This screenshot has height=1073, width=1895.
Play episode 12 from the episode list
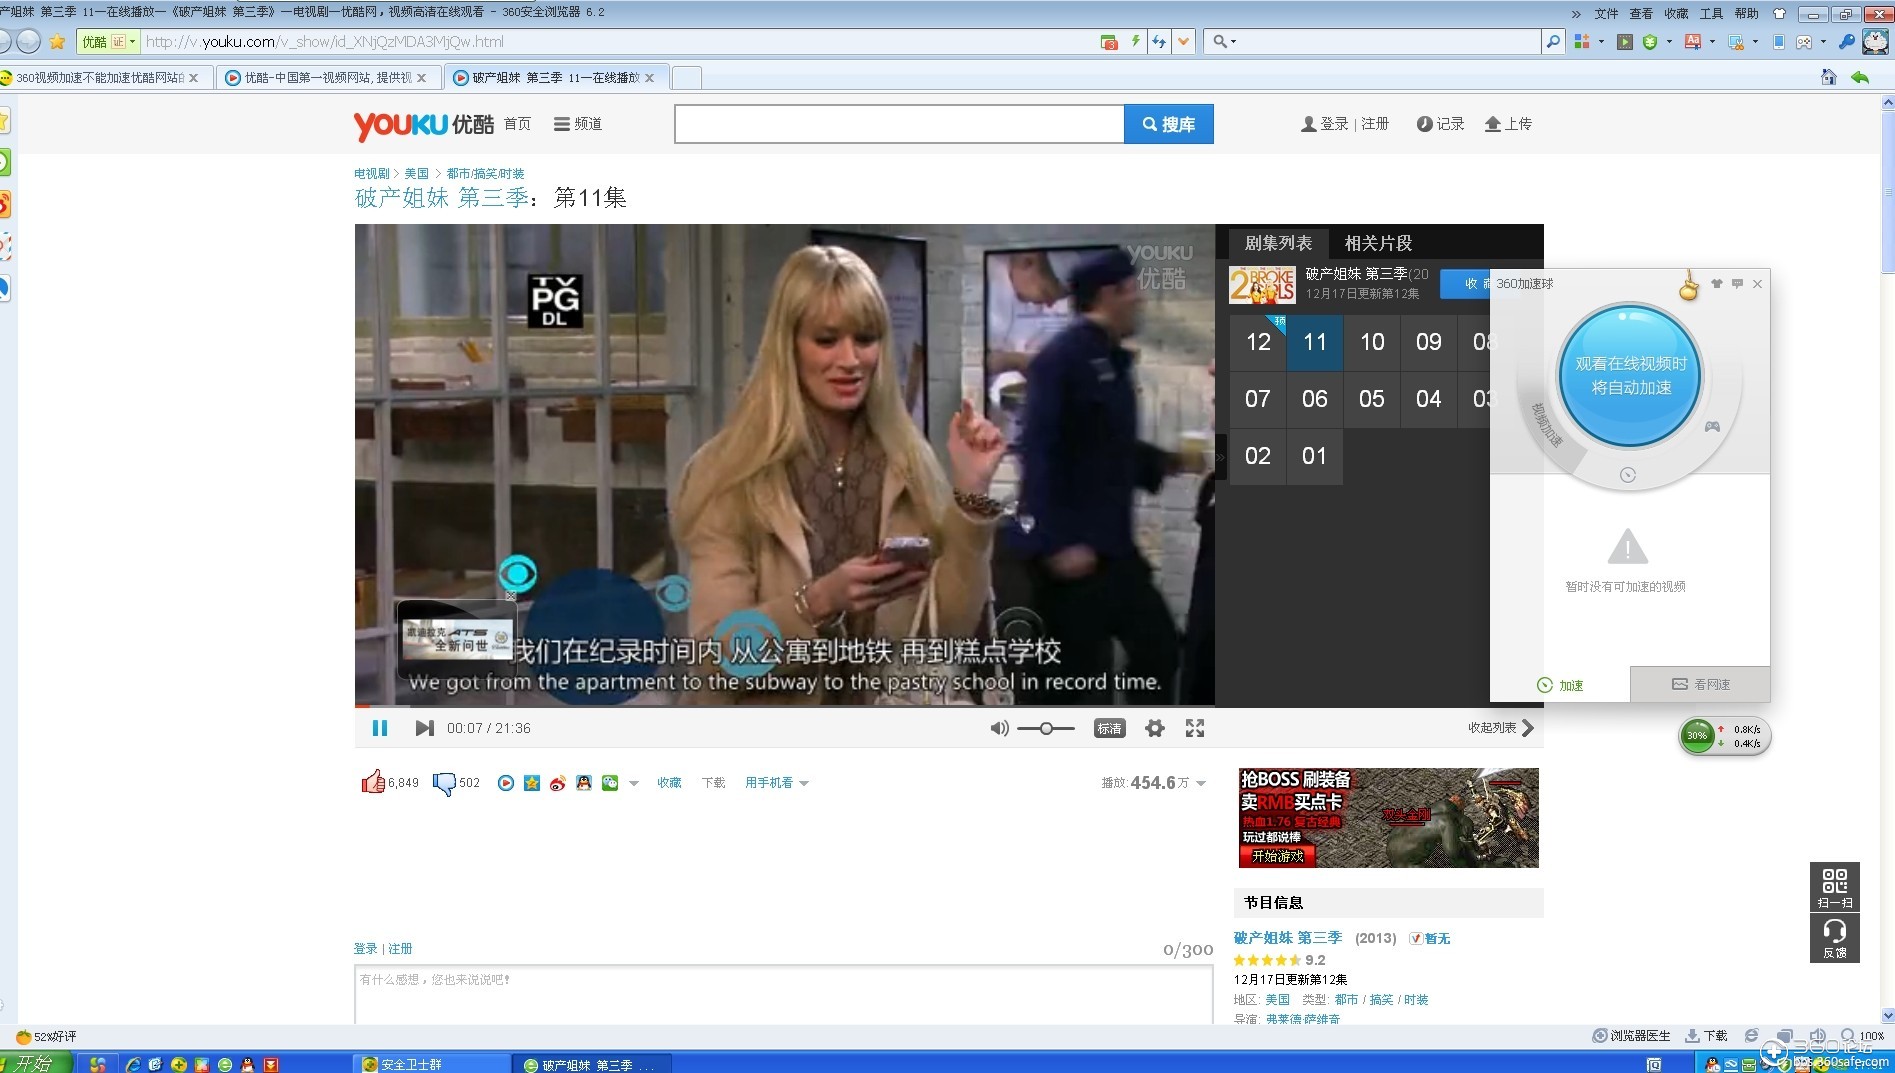(1256, 342)
